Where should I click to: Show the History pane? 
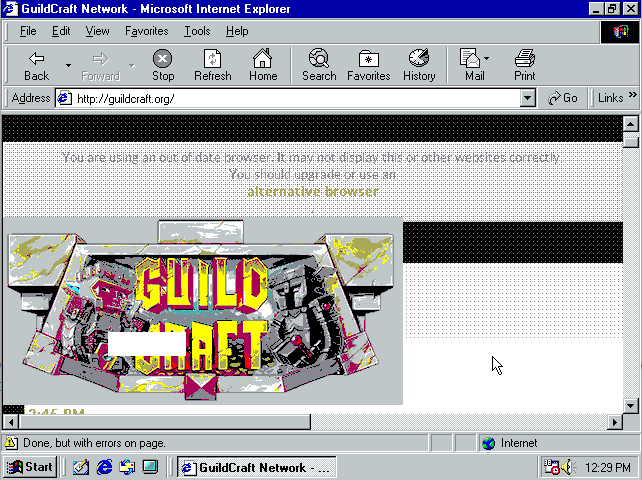(x=419, y=66)
